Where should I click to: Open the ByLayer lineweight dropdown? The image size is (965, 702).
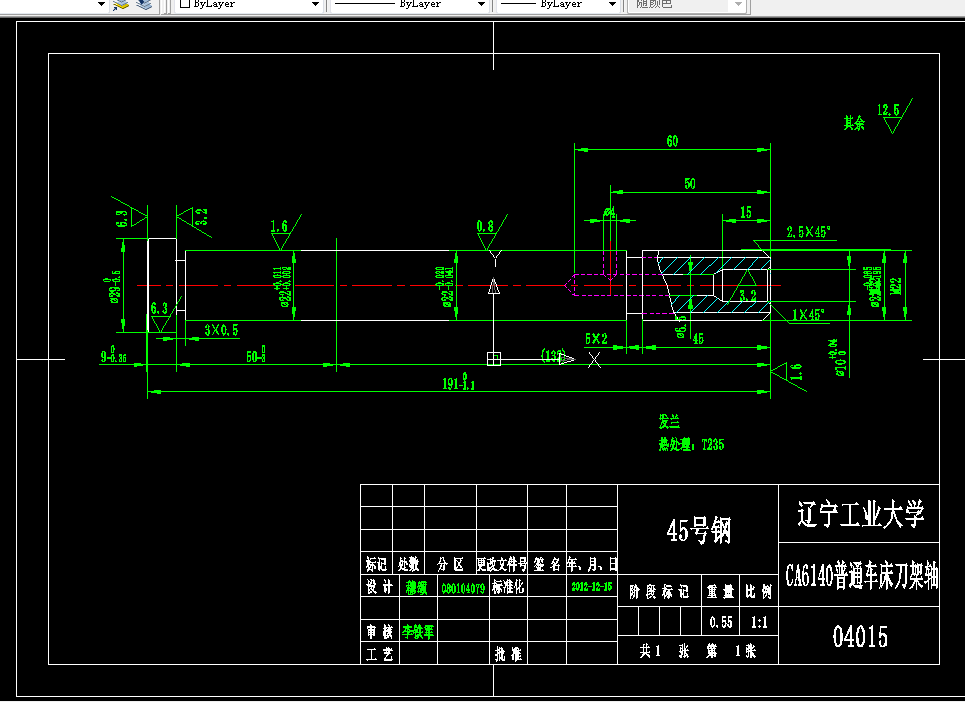click(x=612, y=4)
